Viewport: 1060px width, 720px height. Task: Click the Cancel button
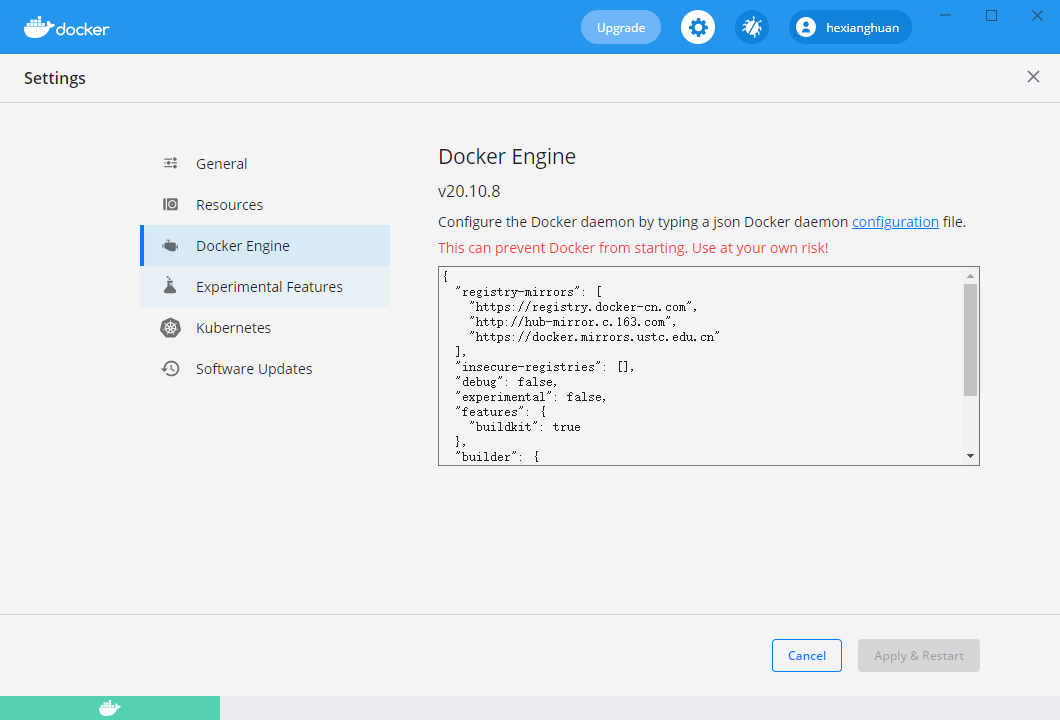pyautogui.click(x=806, y=655)
